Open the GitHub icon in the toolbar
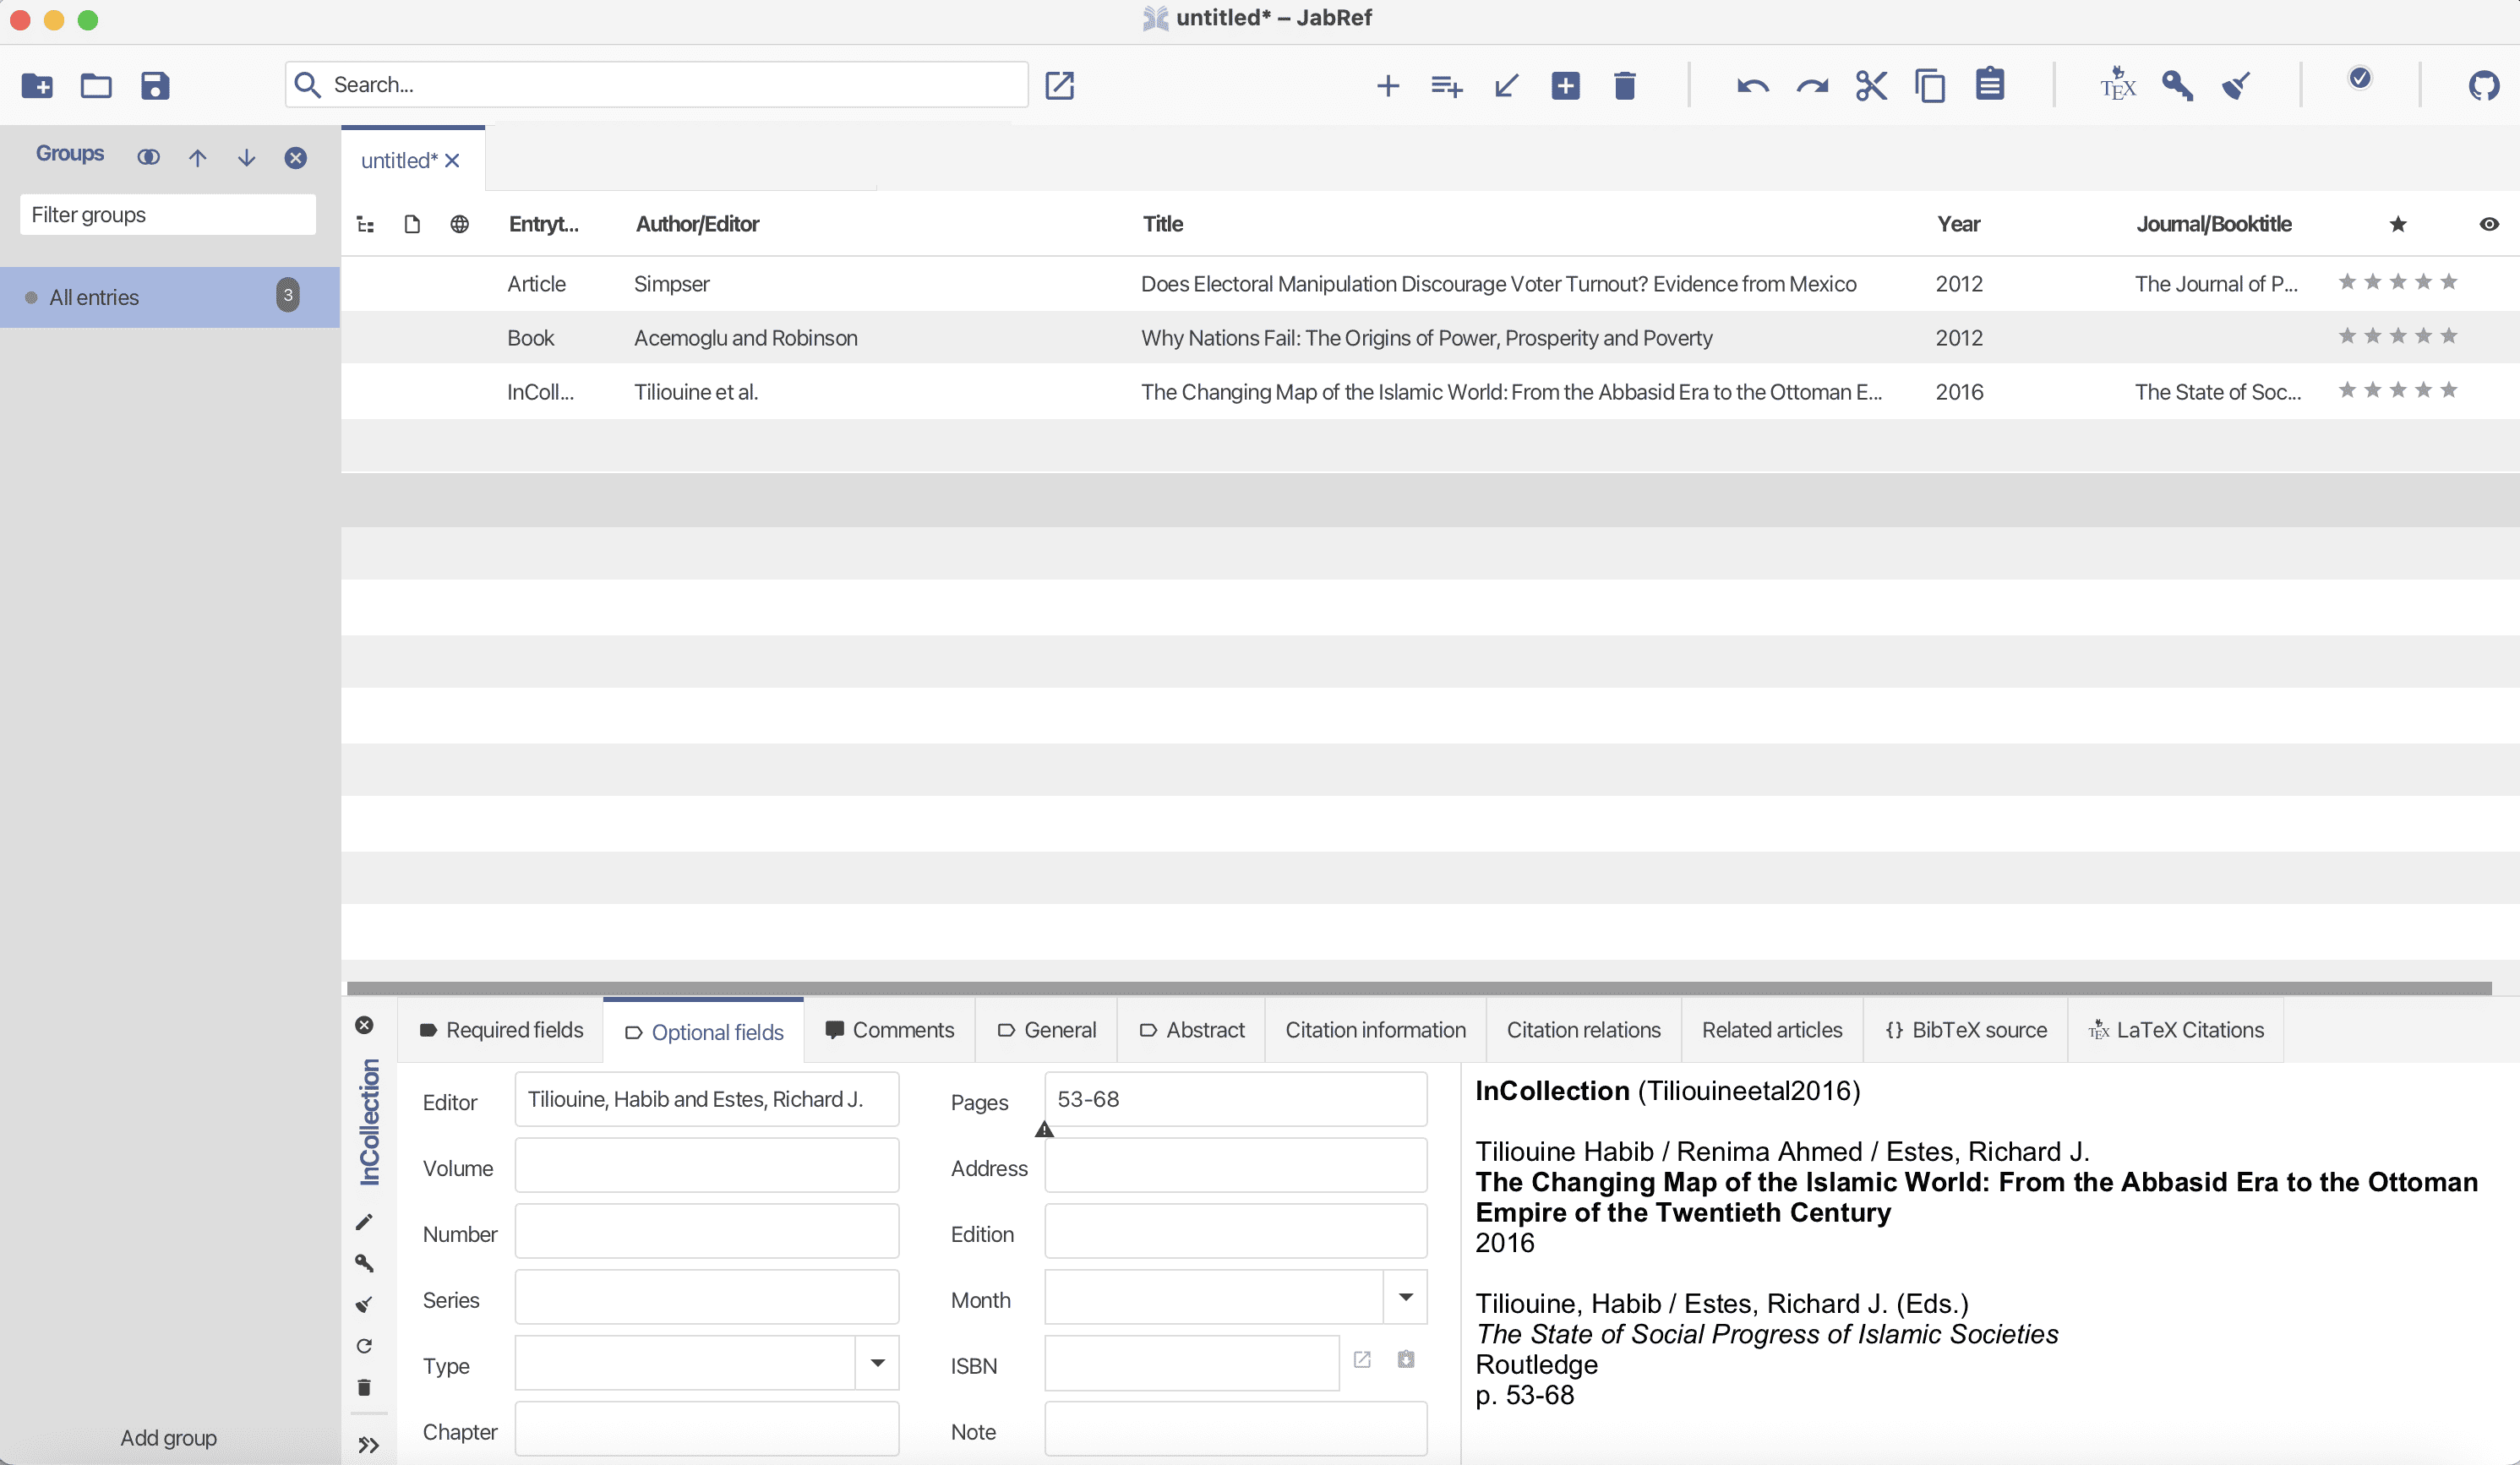This screenshot has height=1465, width=2520. pyautogui.click(x=2483, y=86)
